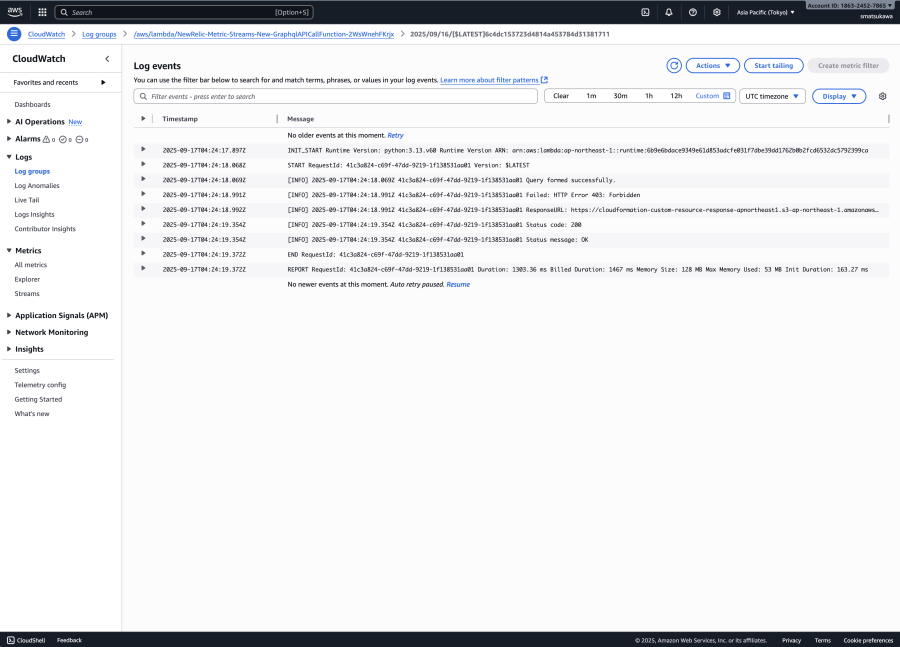Image resolution: width=900 pixels, height=647 pixels.
Task: Collapse the Logs section
Action: (x=9, y=157)
